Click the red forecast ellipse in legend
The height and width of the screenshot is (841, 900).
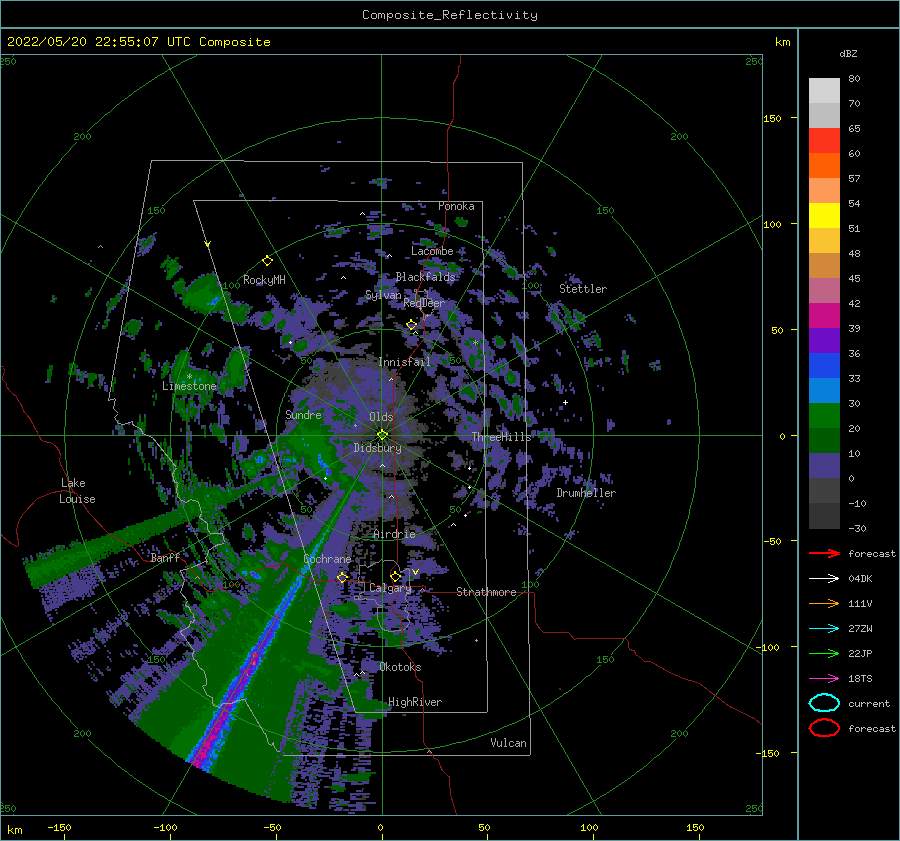point(824,728)
